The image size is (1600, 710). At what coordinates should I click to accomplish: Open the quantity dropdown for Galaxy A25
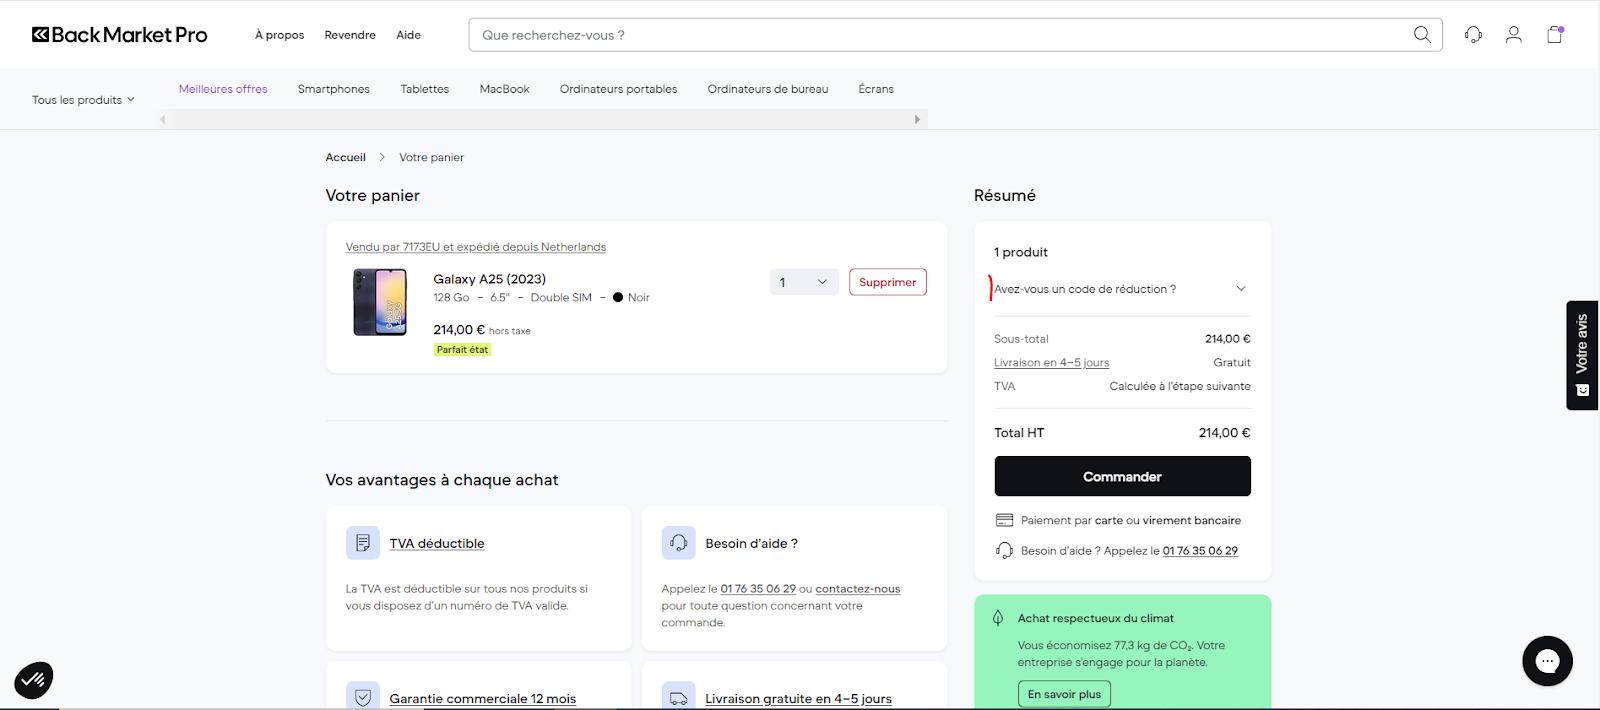pos(804,282)
